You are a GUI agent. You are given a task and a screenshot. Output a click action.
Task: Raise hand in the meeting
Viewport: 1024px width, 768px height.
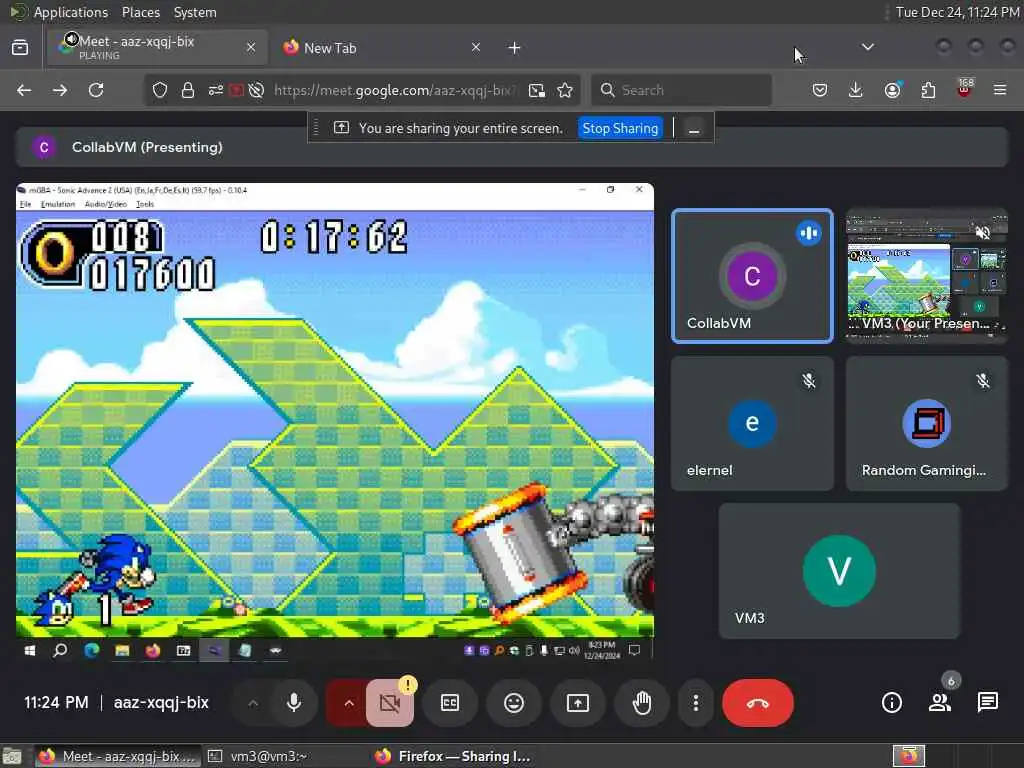[x=642, y=703]
